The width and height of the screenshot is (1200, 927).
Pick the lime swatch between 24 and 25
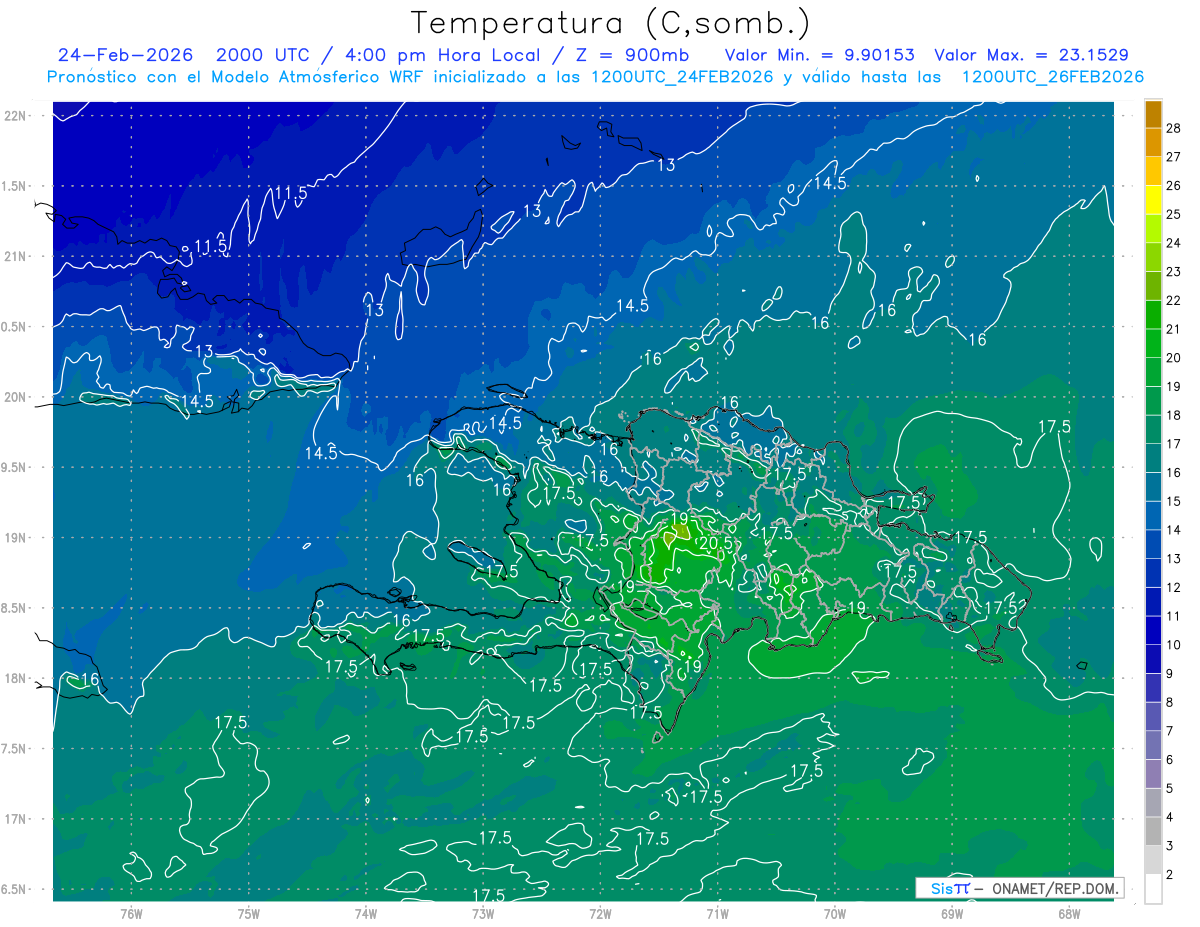(1153, 228)
